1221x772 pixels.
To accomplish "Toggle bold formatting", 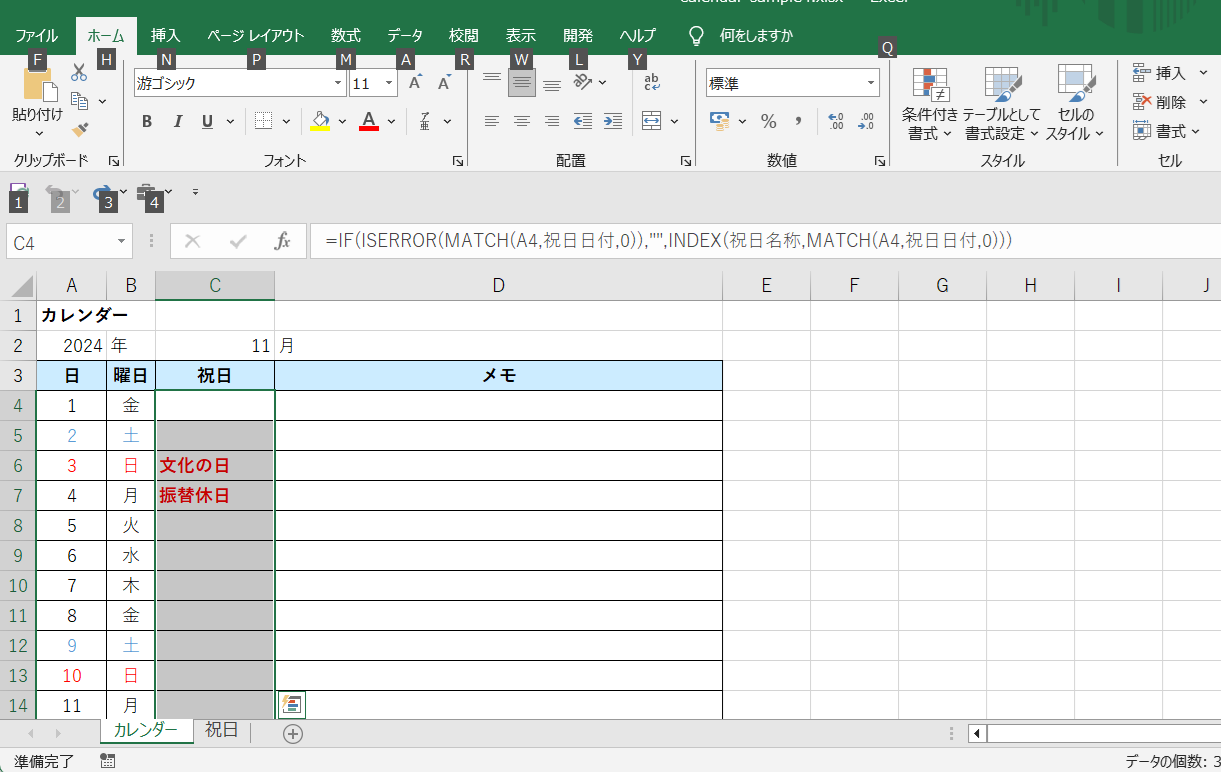I will click(x=147, y=121).
